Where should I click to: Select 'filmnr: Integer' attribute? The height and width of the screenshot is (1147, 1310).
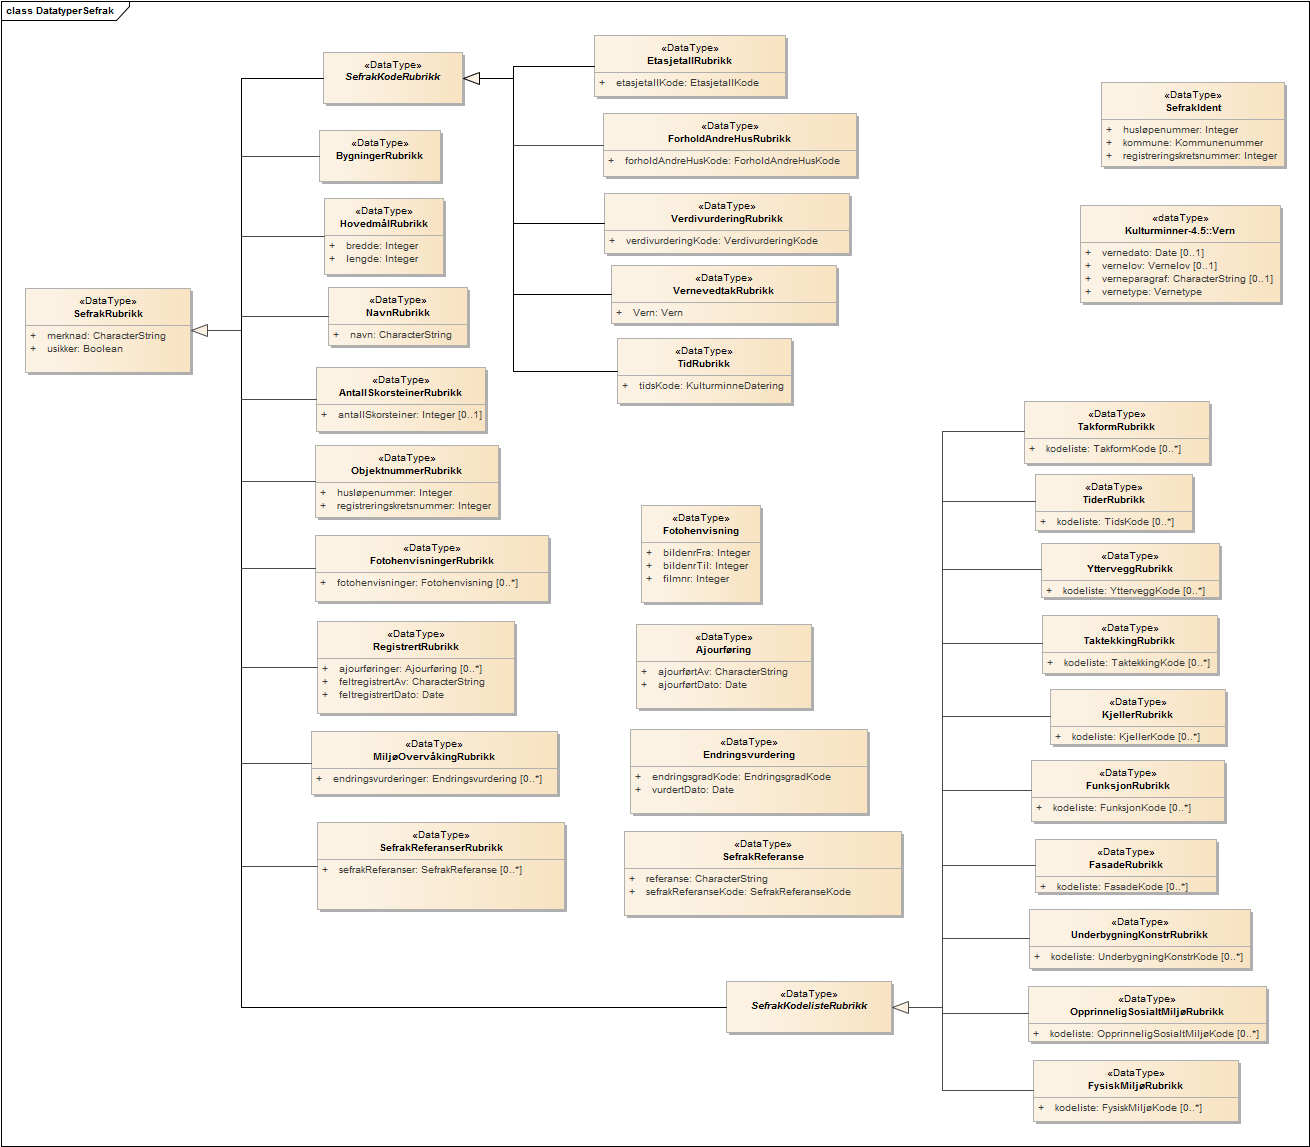[x=696, y=579]
